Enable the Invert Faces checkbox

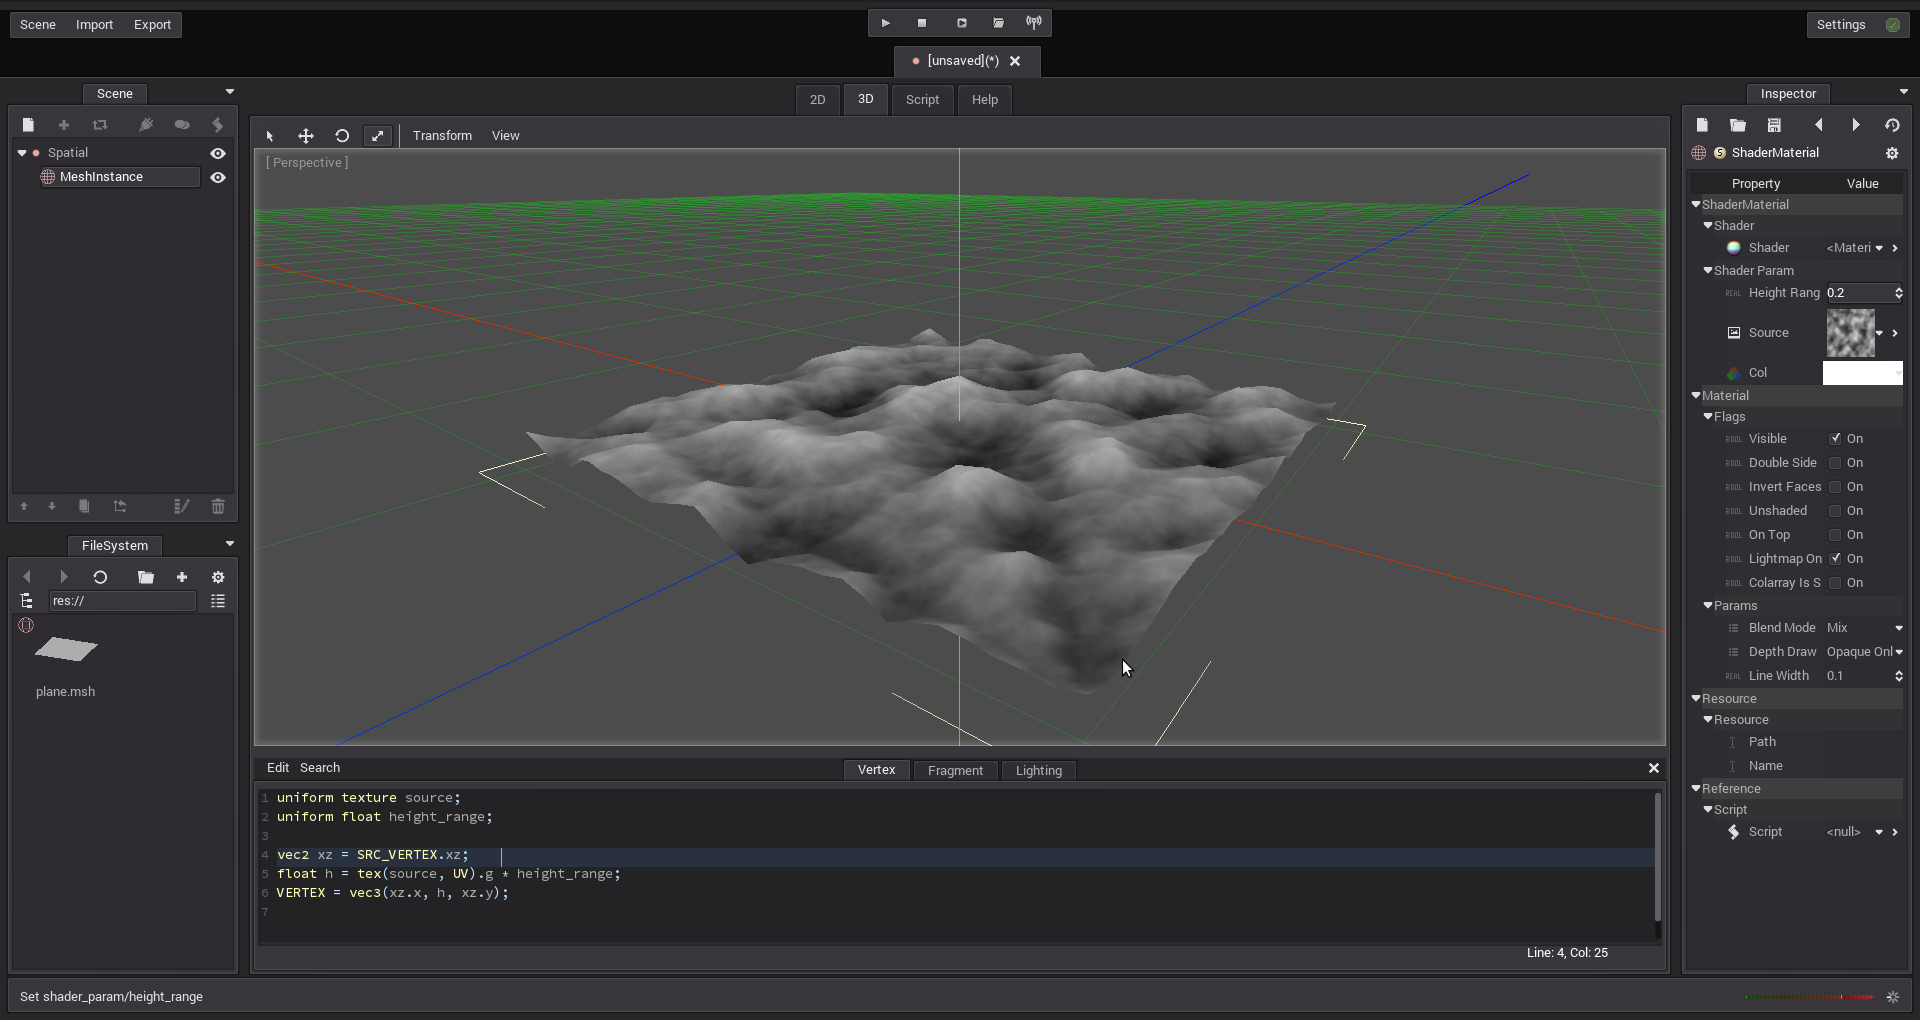pos(1835,487)
